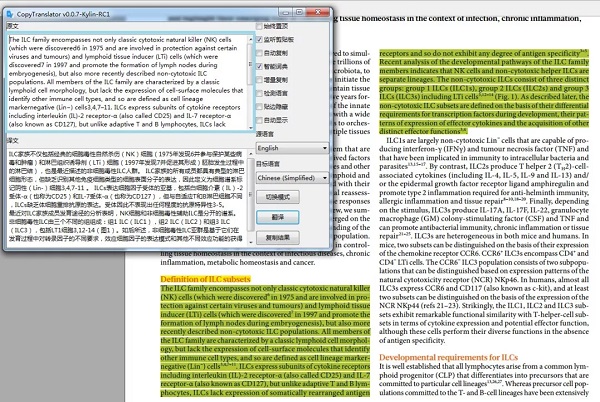Viewport: 600px width, 402px height.
Task: Click the 译文 label above the translation box
Action: coord(12,140)
